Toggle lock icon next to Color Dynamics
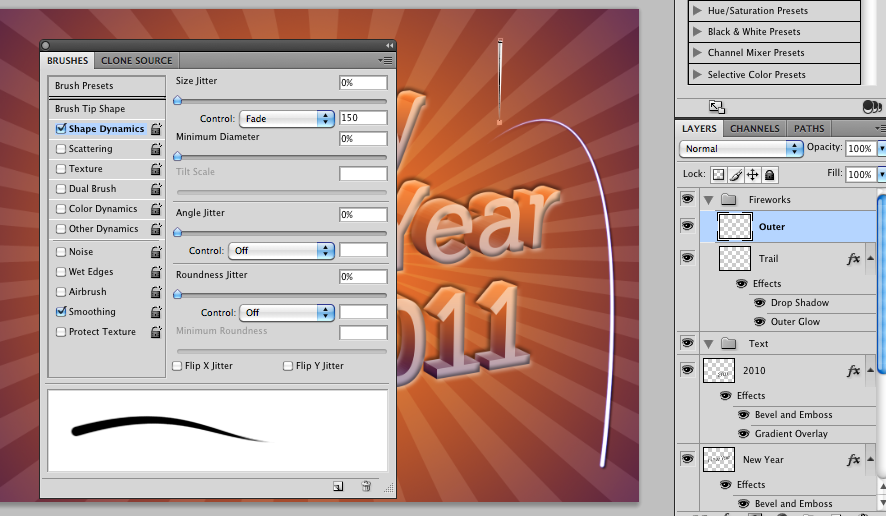 156,209
